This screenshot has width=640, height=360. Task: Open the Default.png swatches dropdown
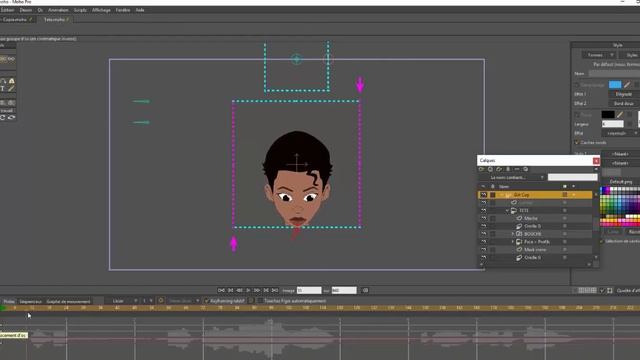(x=621, y=182)
